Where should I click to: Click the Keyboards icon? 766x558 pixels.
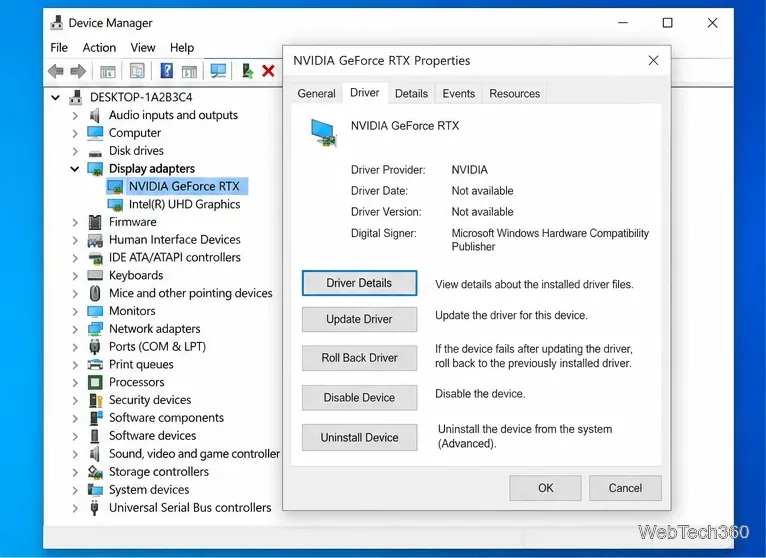click(x=95, y=275)
